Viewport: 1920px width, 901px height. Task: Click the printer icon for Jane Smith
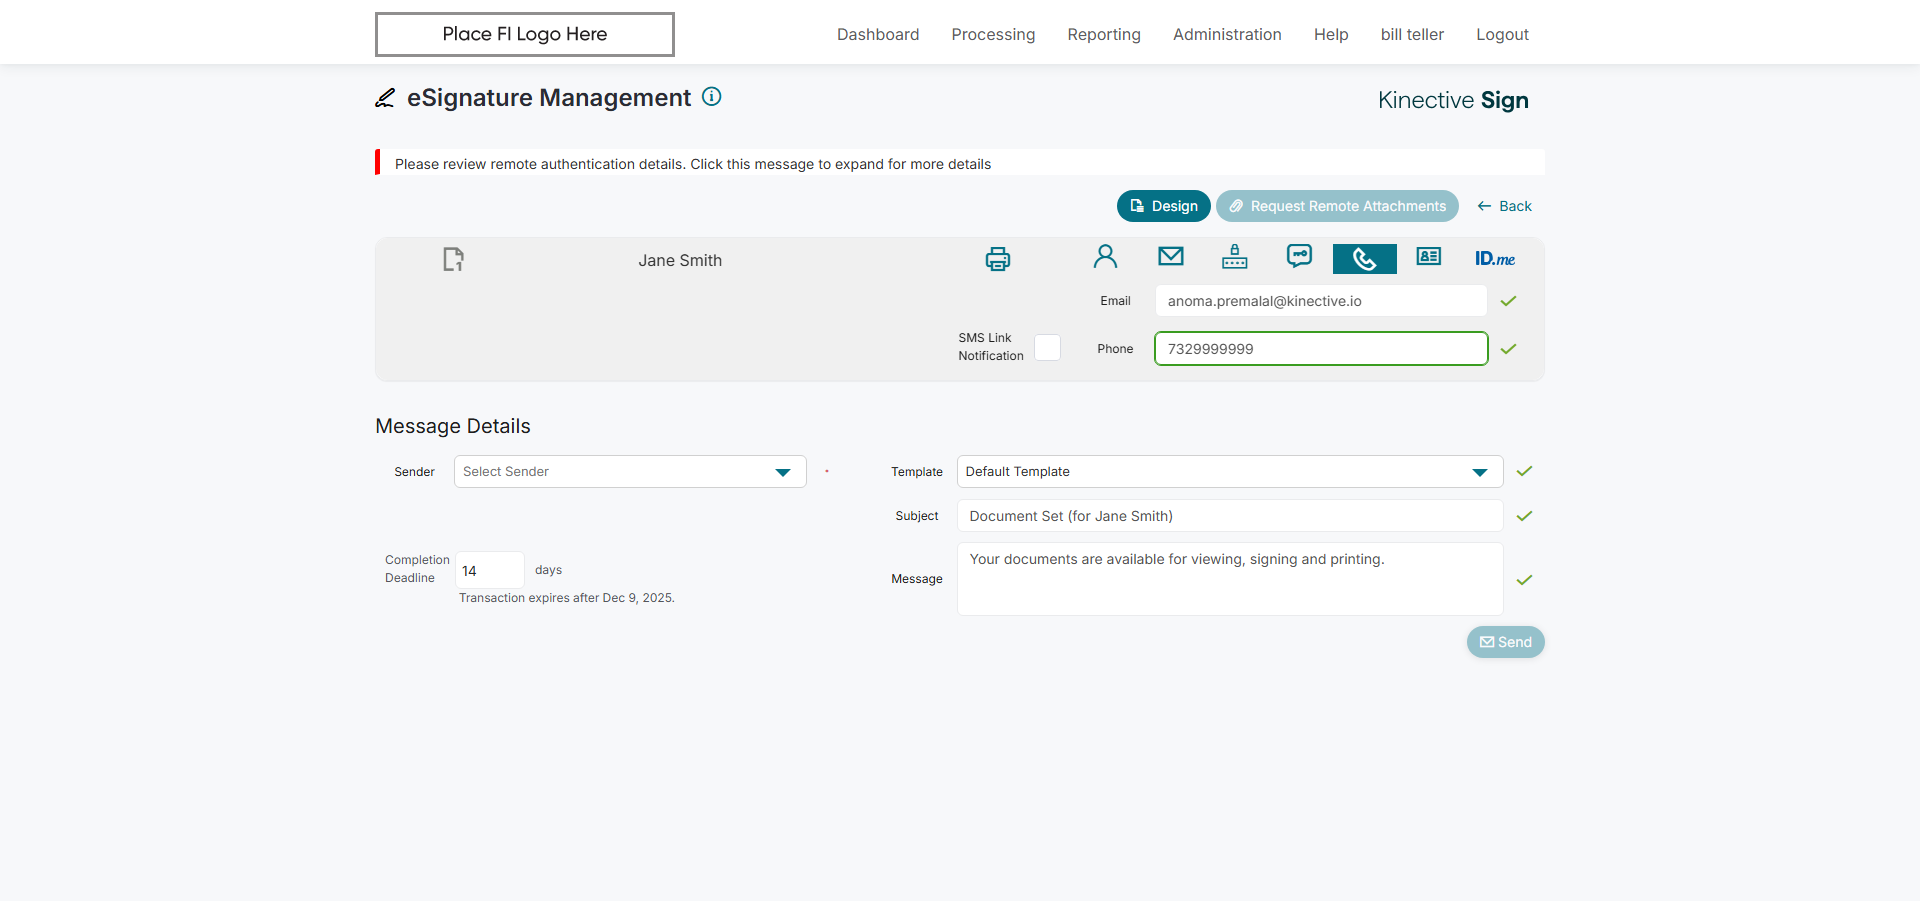pyautogui.click(x=997, y=259)
